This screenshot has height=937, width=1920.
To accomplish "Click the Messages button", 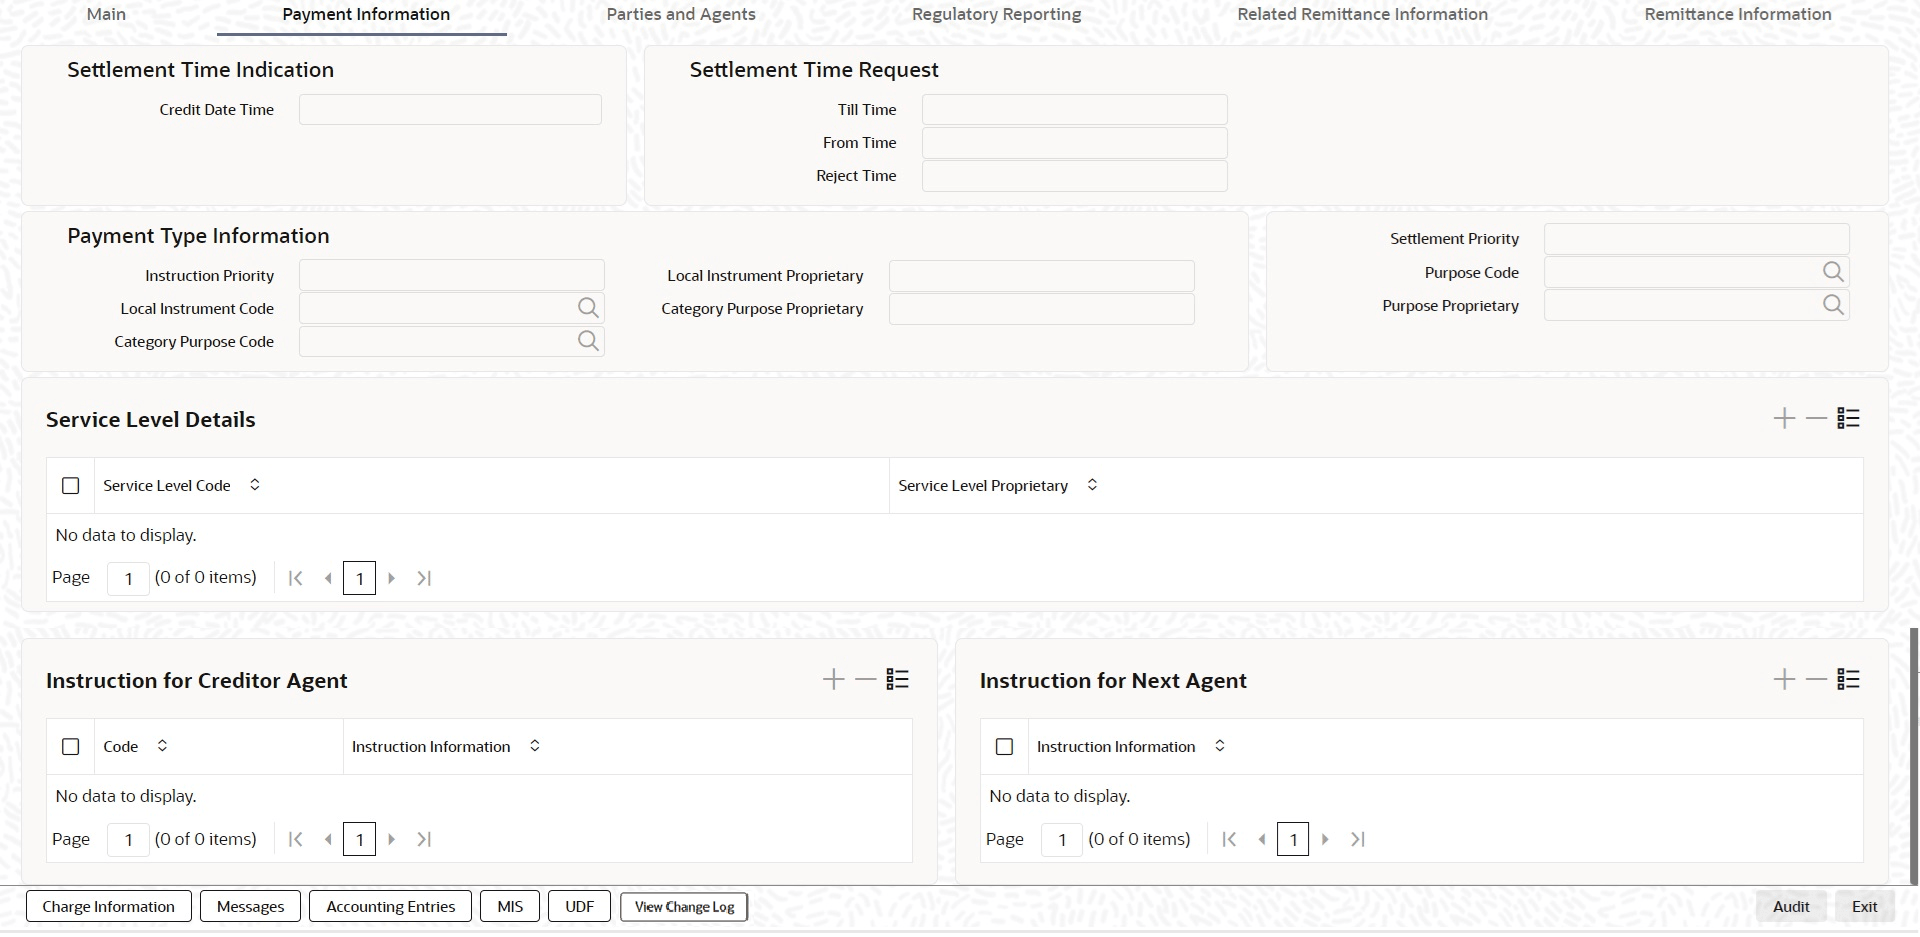I will [250, 907].
